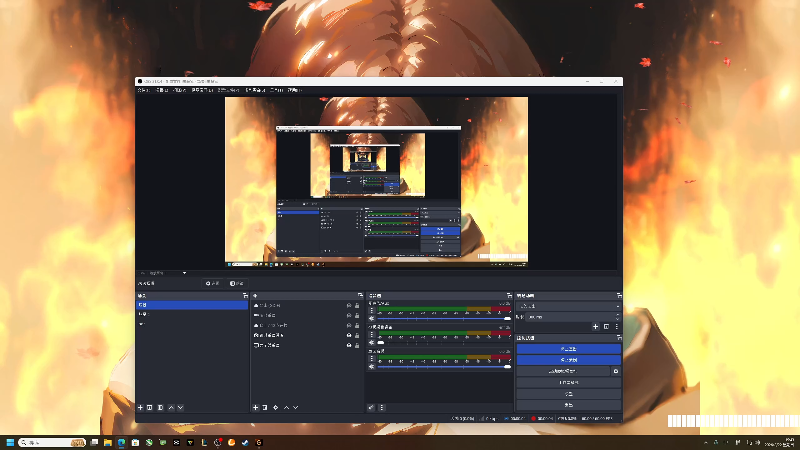Viewport: 800px width, 450px height.
Task: Open the scene transition type dropdown
Action: tap(568, 306)
